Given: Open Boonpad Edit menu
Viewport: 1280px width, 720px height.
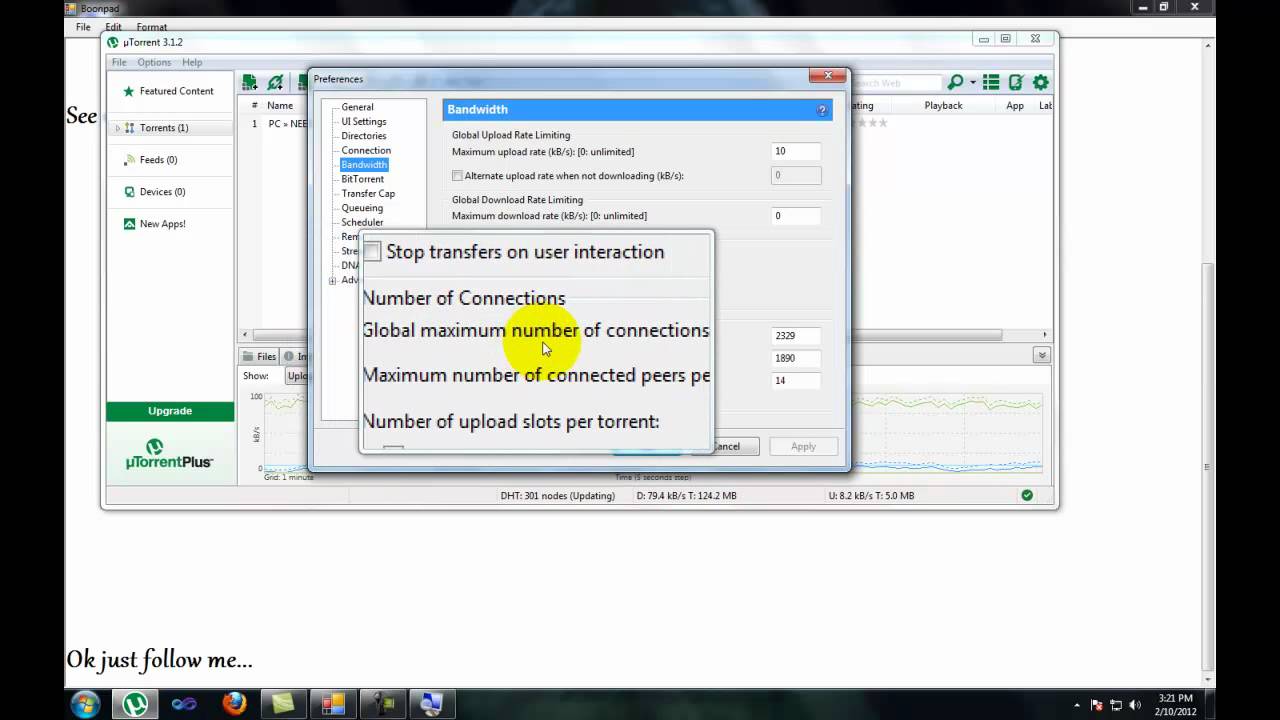Looking at the screenshot, I should click(x=113, y=27).
